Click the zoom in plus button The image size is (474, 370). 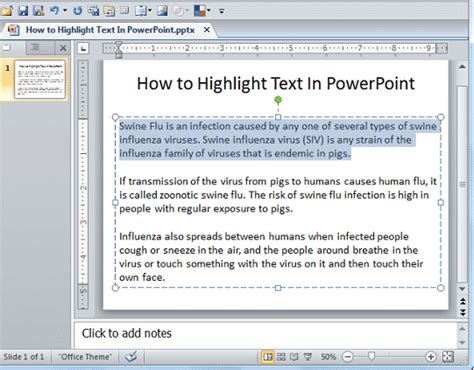[x=431, y=357]
